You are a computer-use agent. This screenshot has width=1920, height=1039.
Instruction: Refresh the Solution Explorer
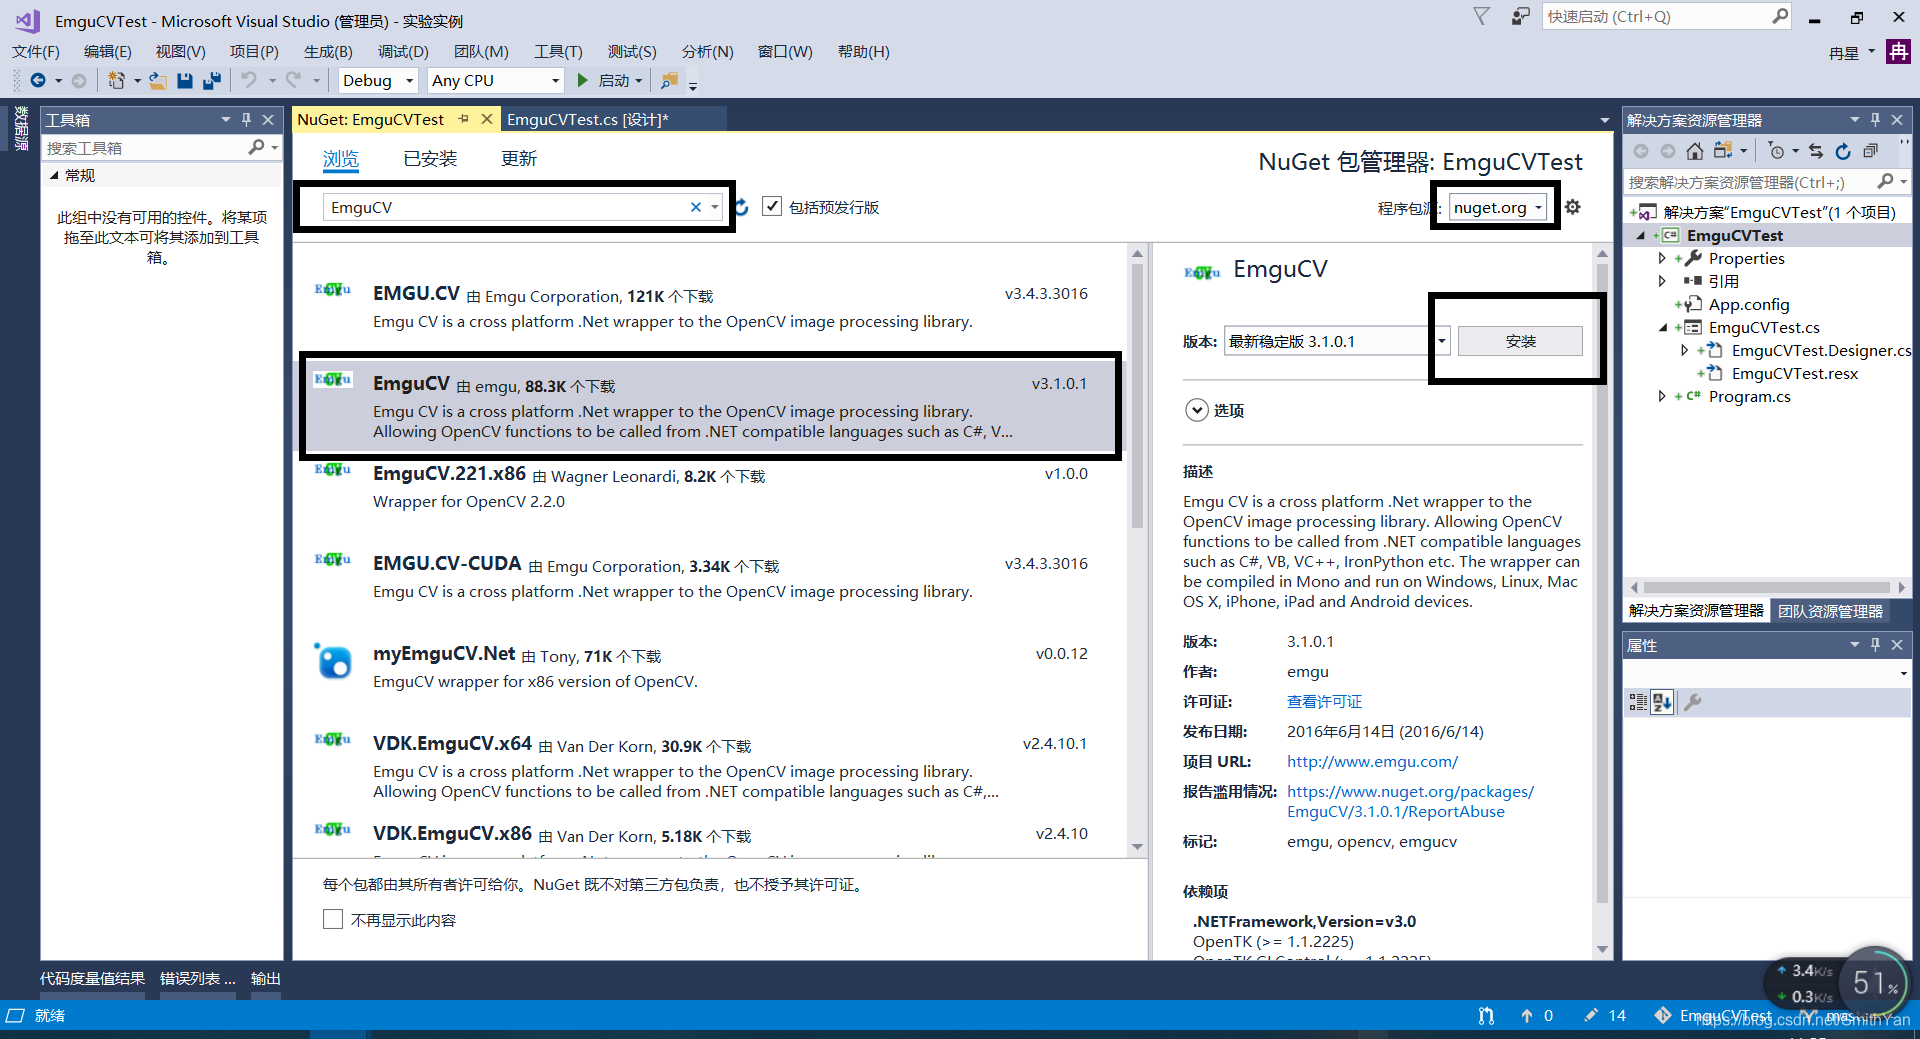pos(1843,151)
